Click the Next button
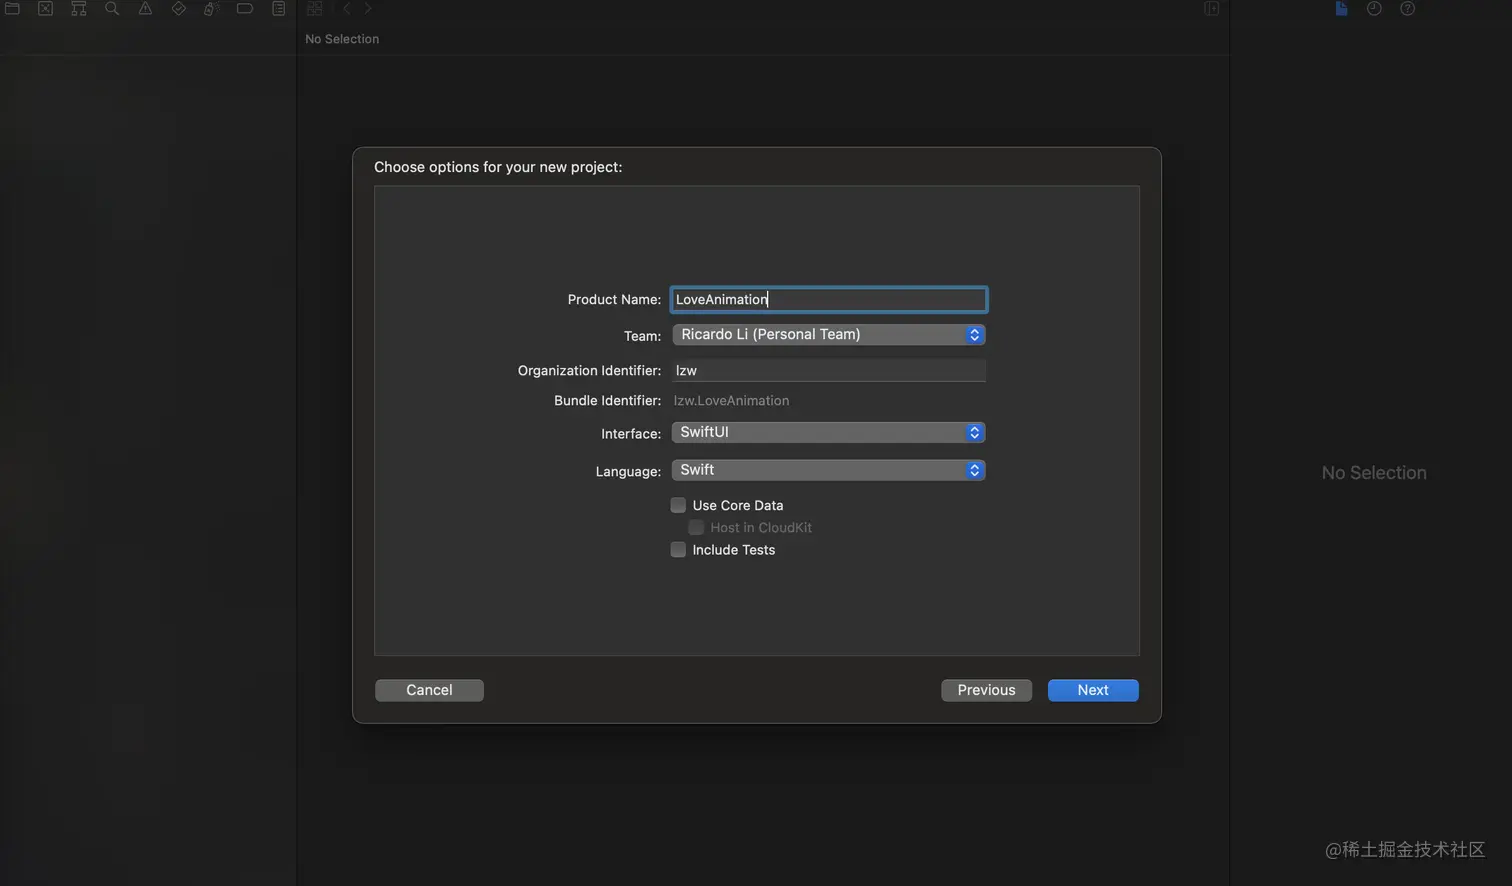This screenshot has height=886, width=1512. (x=1093, y=690)
